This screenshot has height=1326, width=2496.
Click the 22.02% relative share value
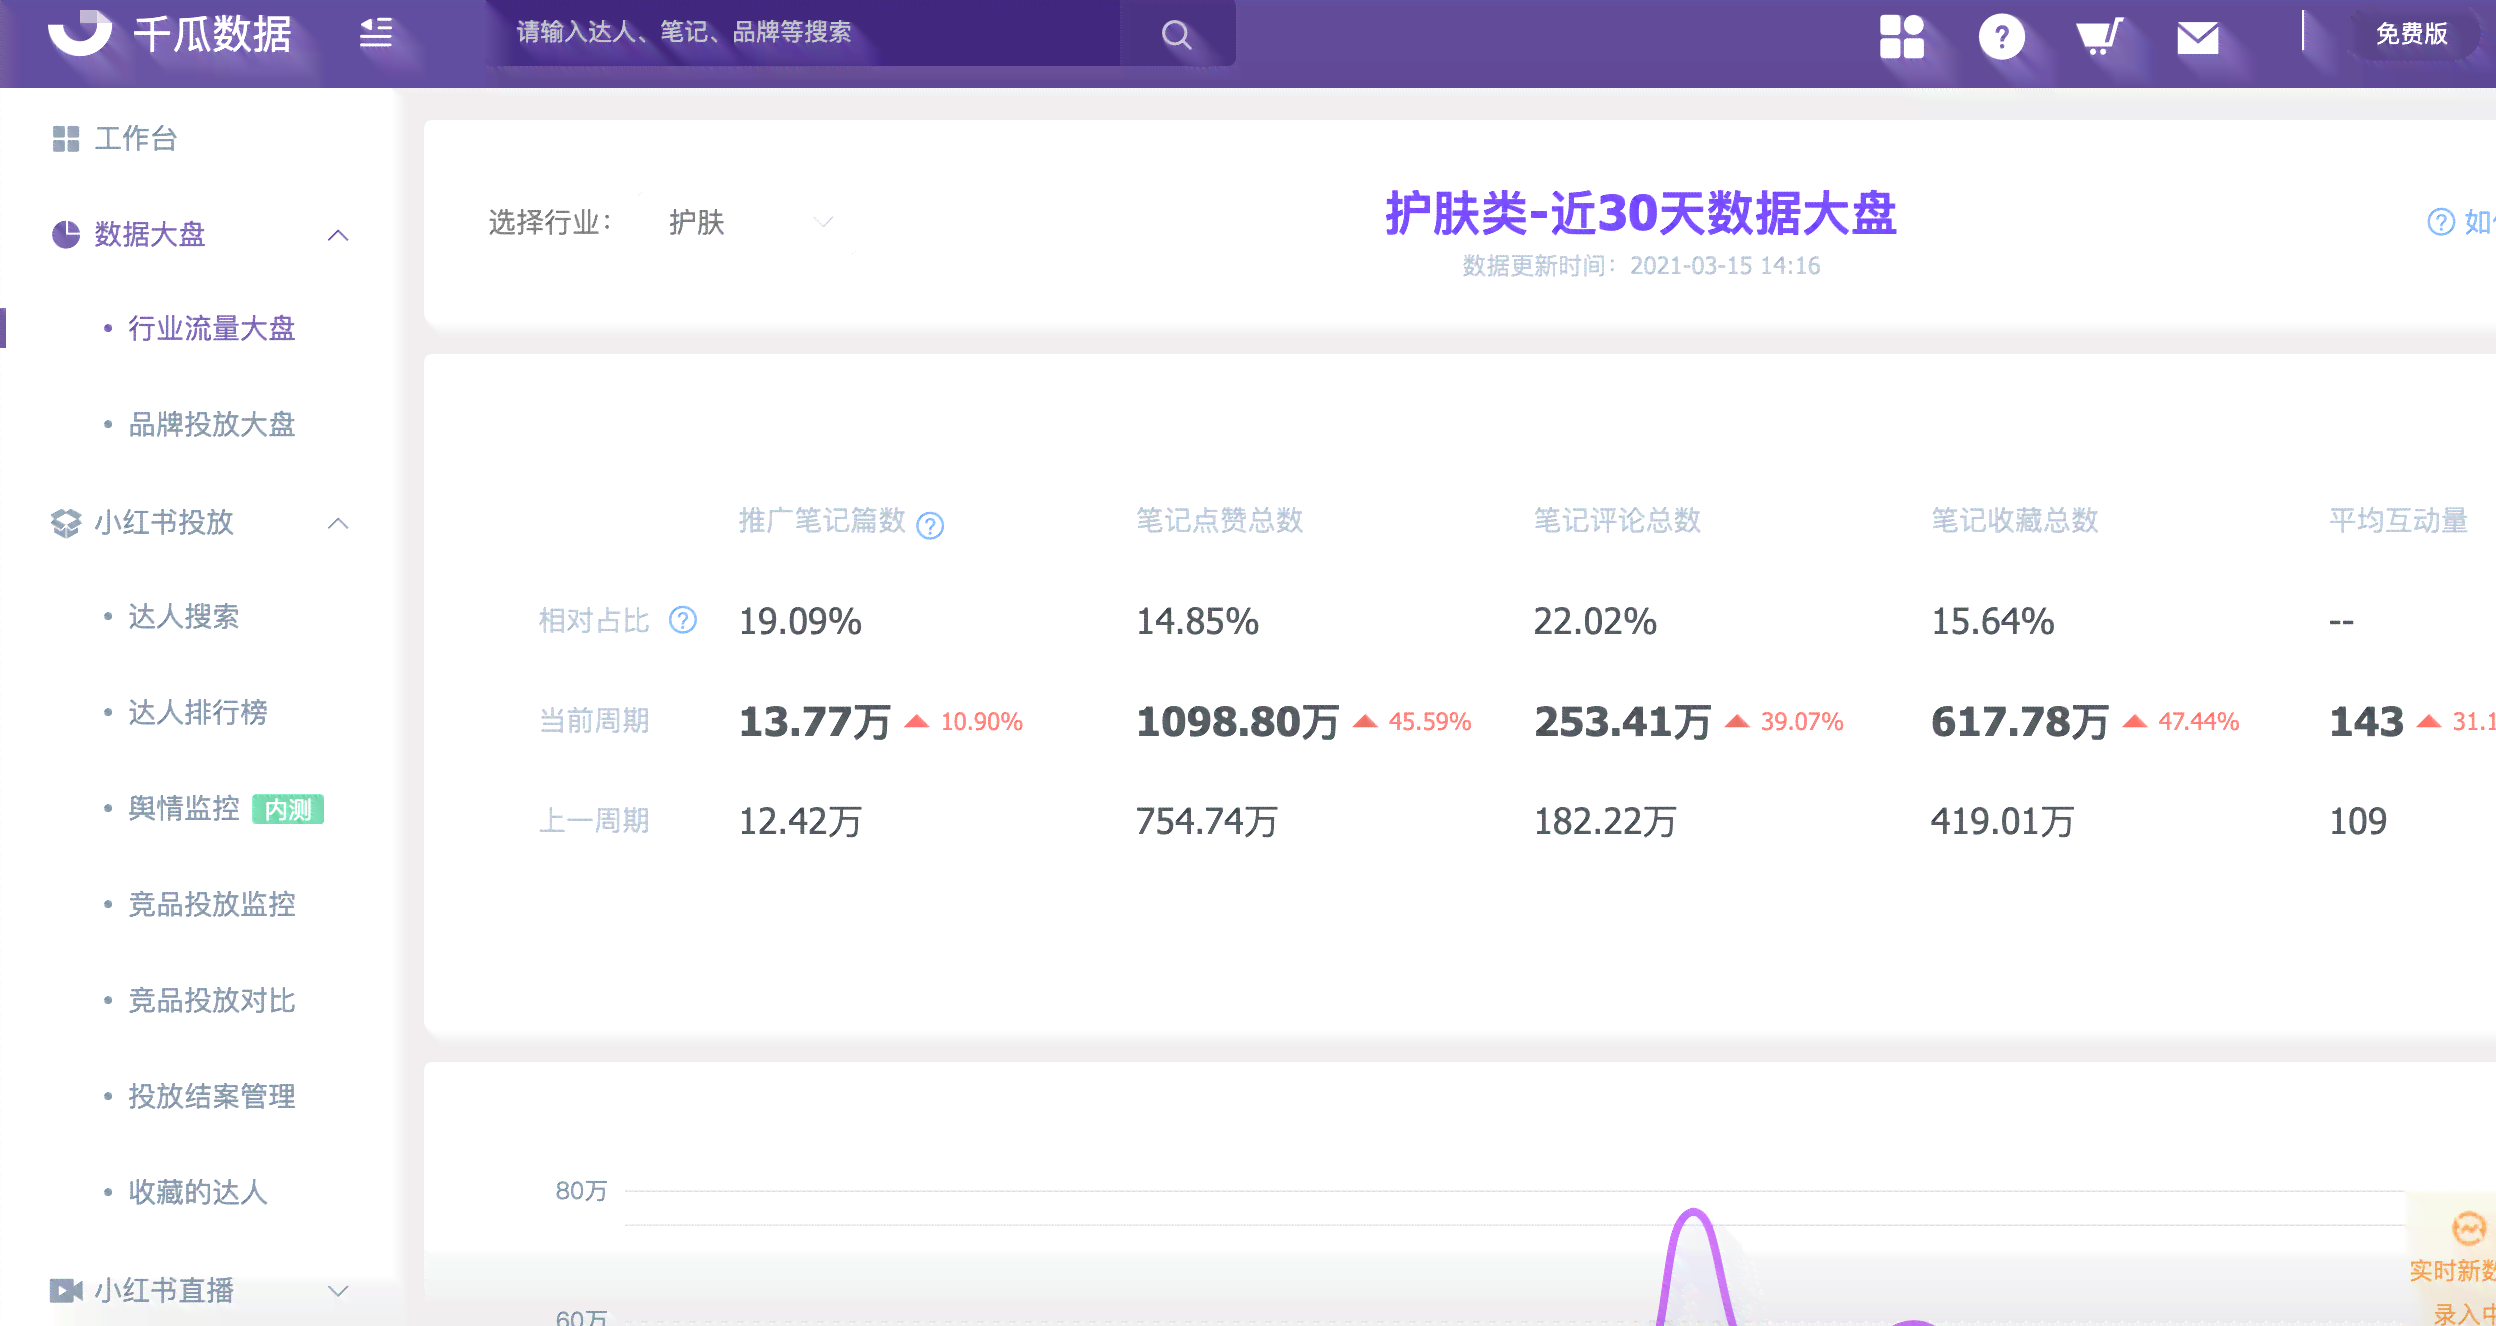pos(1595,621)
